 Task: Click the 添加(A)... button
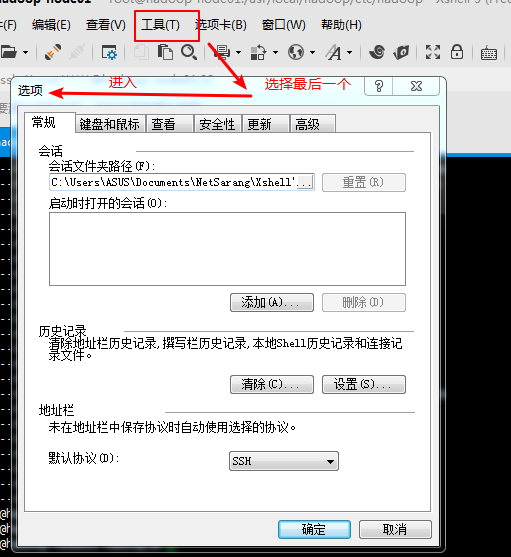272,302
